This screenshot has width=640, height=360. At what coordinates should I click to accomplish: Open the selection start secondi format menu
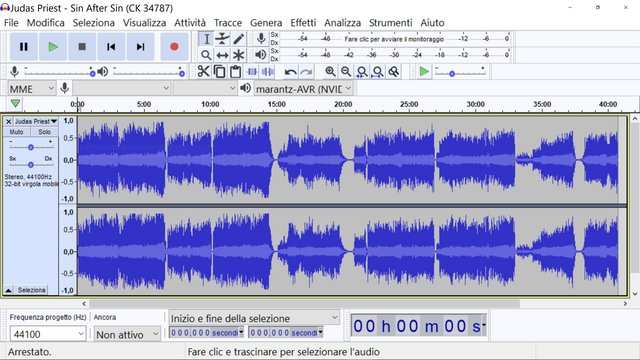pyautogui.click(x=241, y=333)
